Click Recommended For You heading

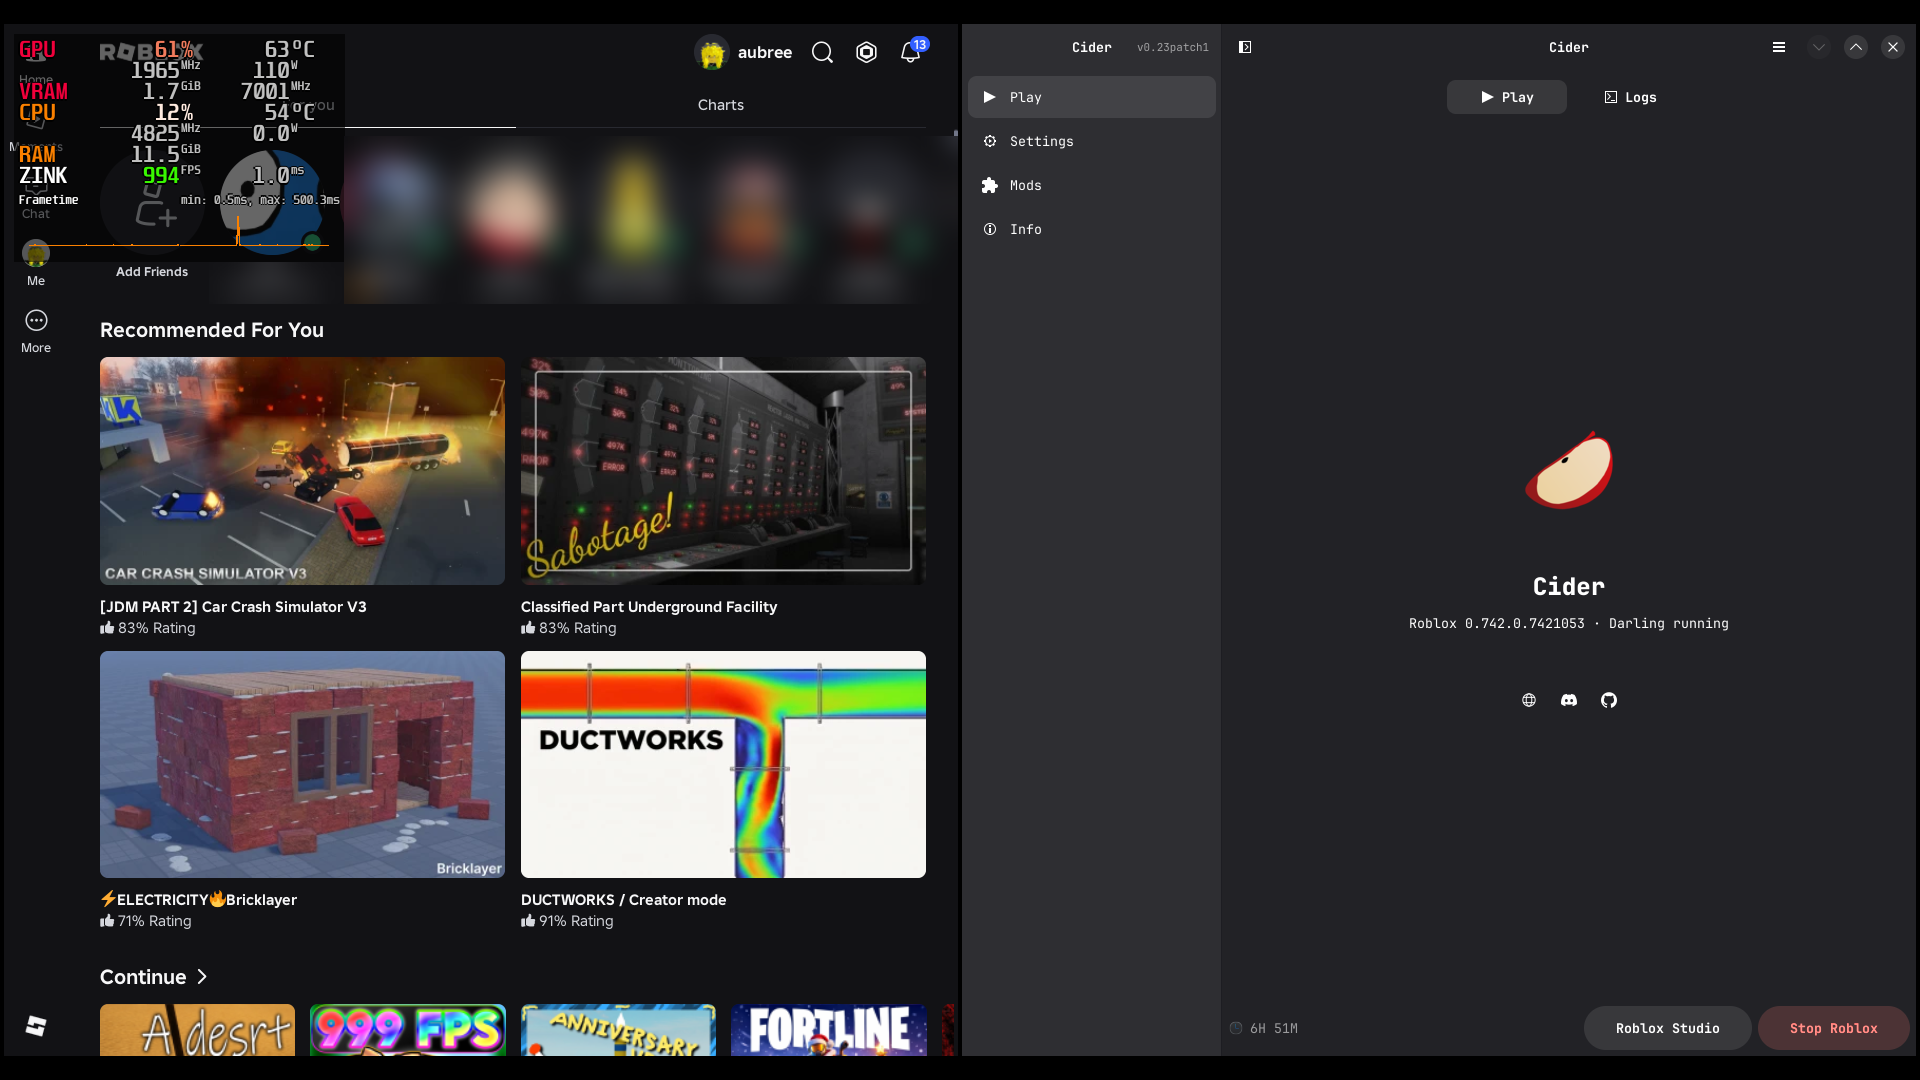point(212,330)
